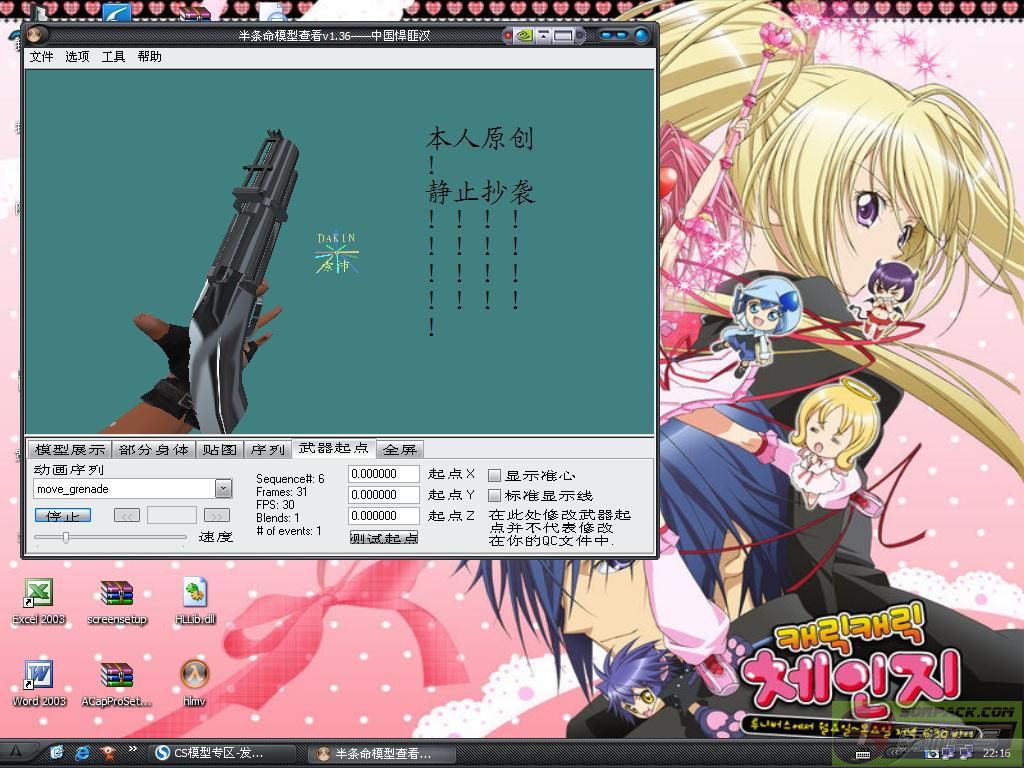Switch to the 模型展示 tab
This screenshot has width=1024, height=768.
67,450
